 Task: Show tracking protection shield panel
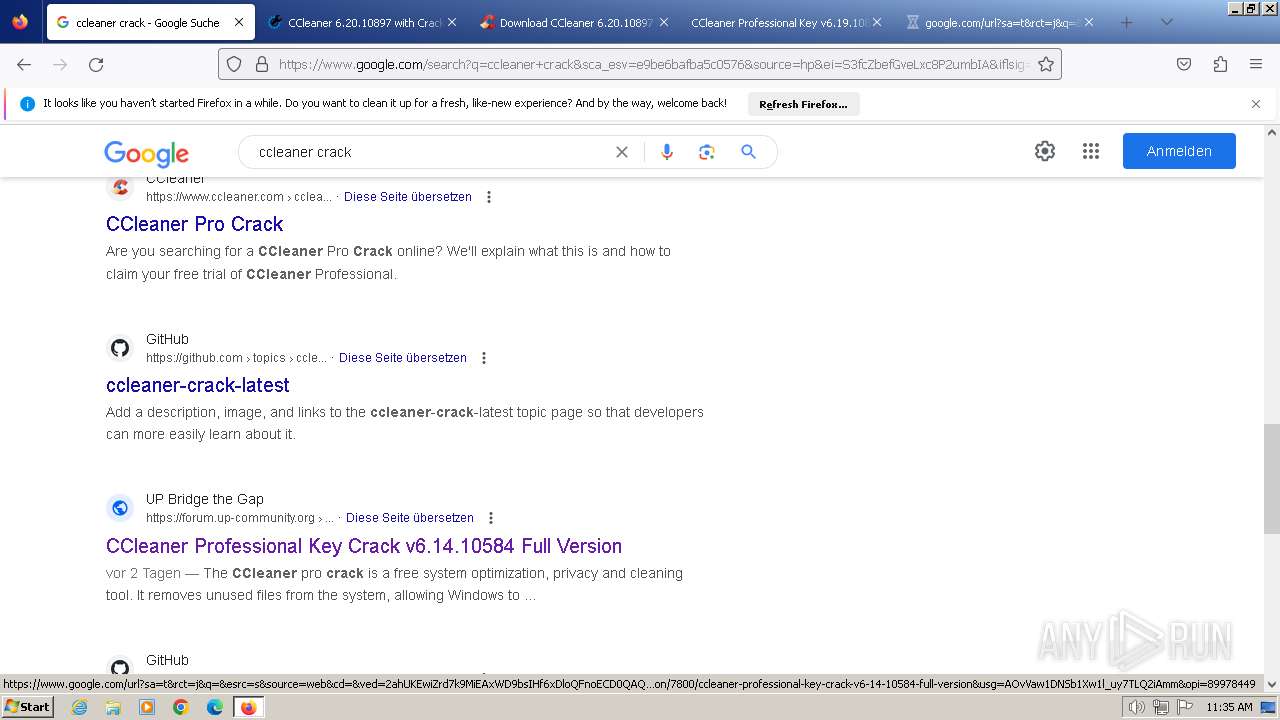(234, 64)
